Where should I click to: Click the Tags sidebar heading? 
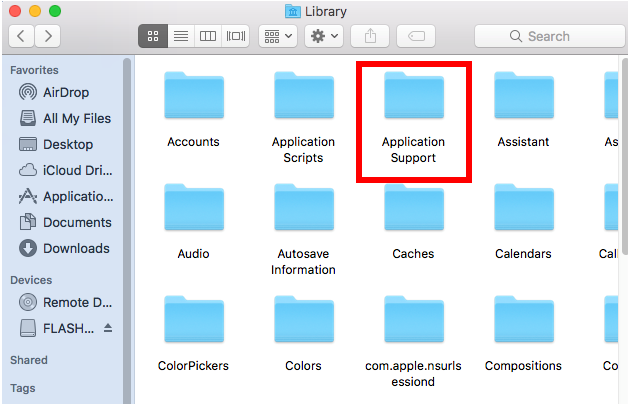coord(23,388)
